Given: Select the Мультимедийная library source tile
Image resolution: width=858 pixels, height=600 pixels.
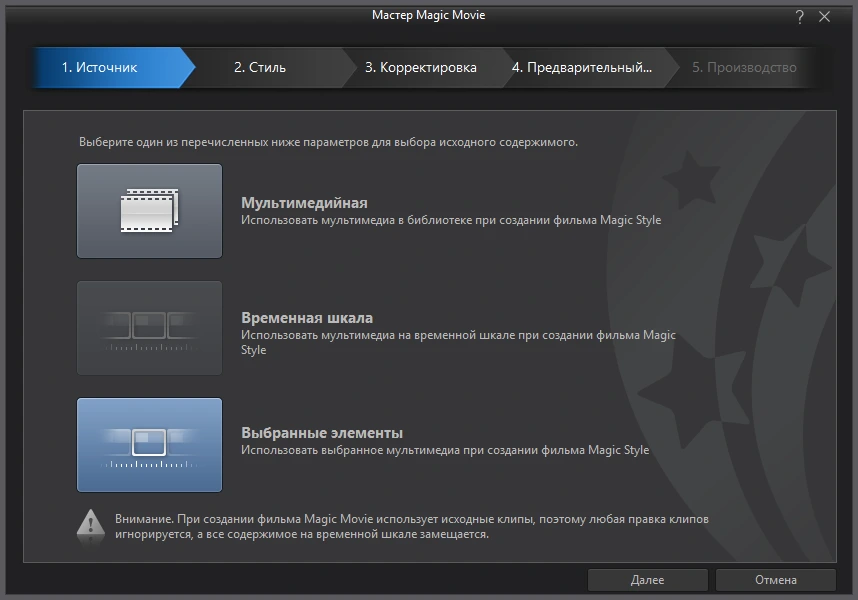Looking at the screenshot, I should (x=149, y=211).
